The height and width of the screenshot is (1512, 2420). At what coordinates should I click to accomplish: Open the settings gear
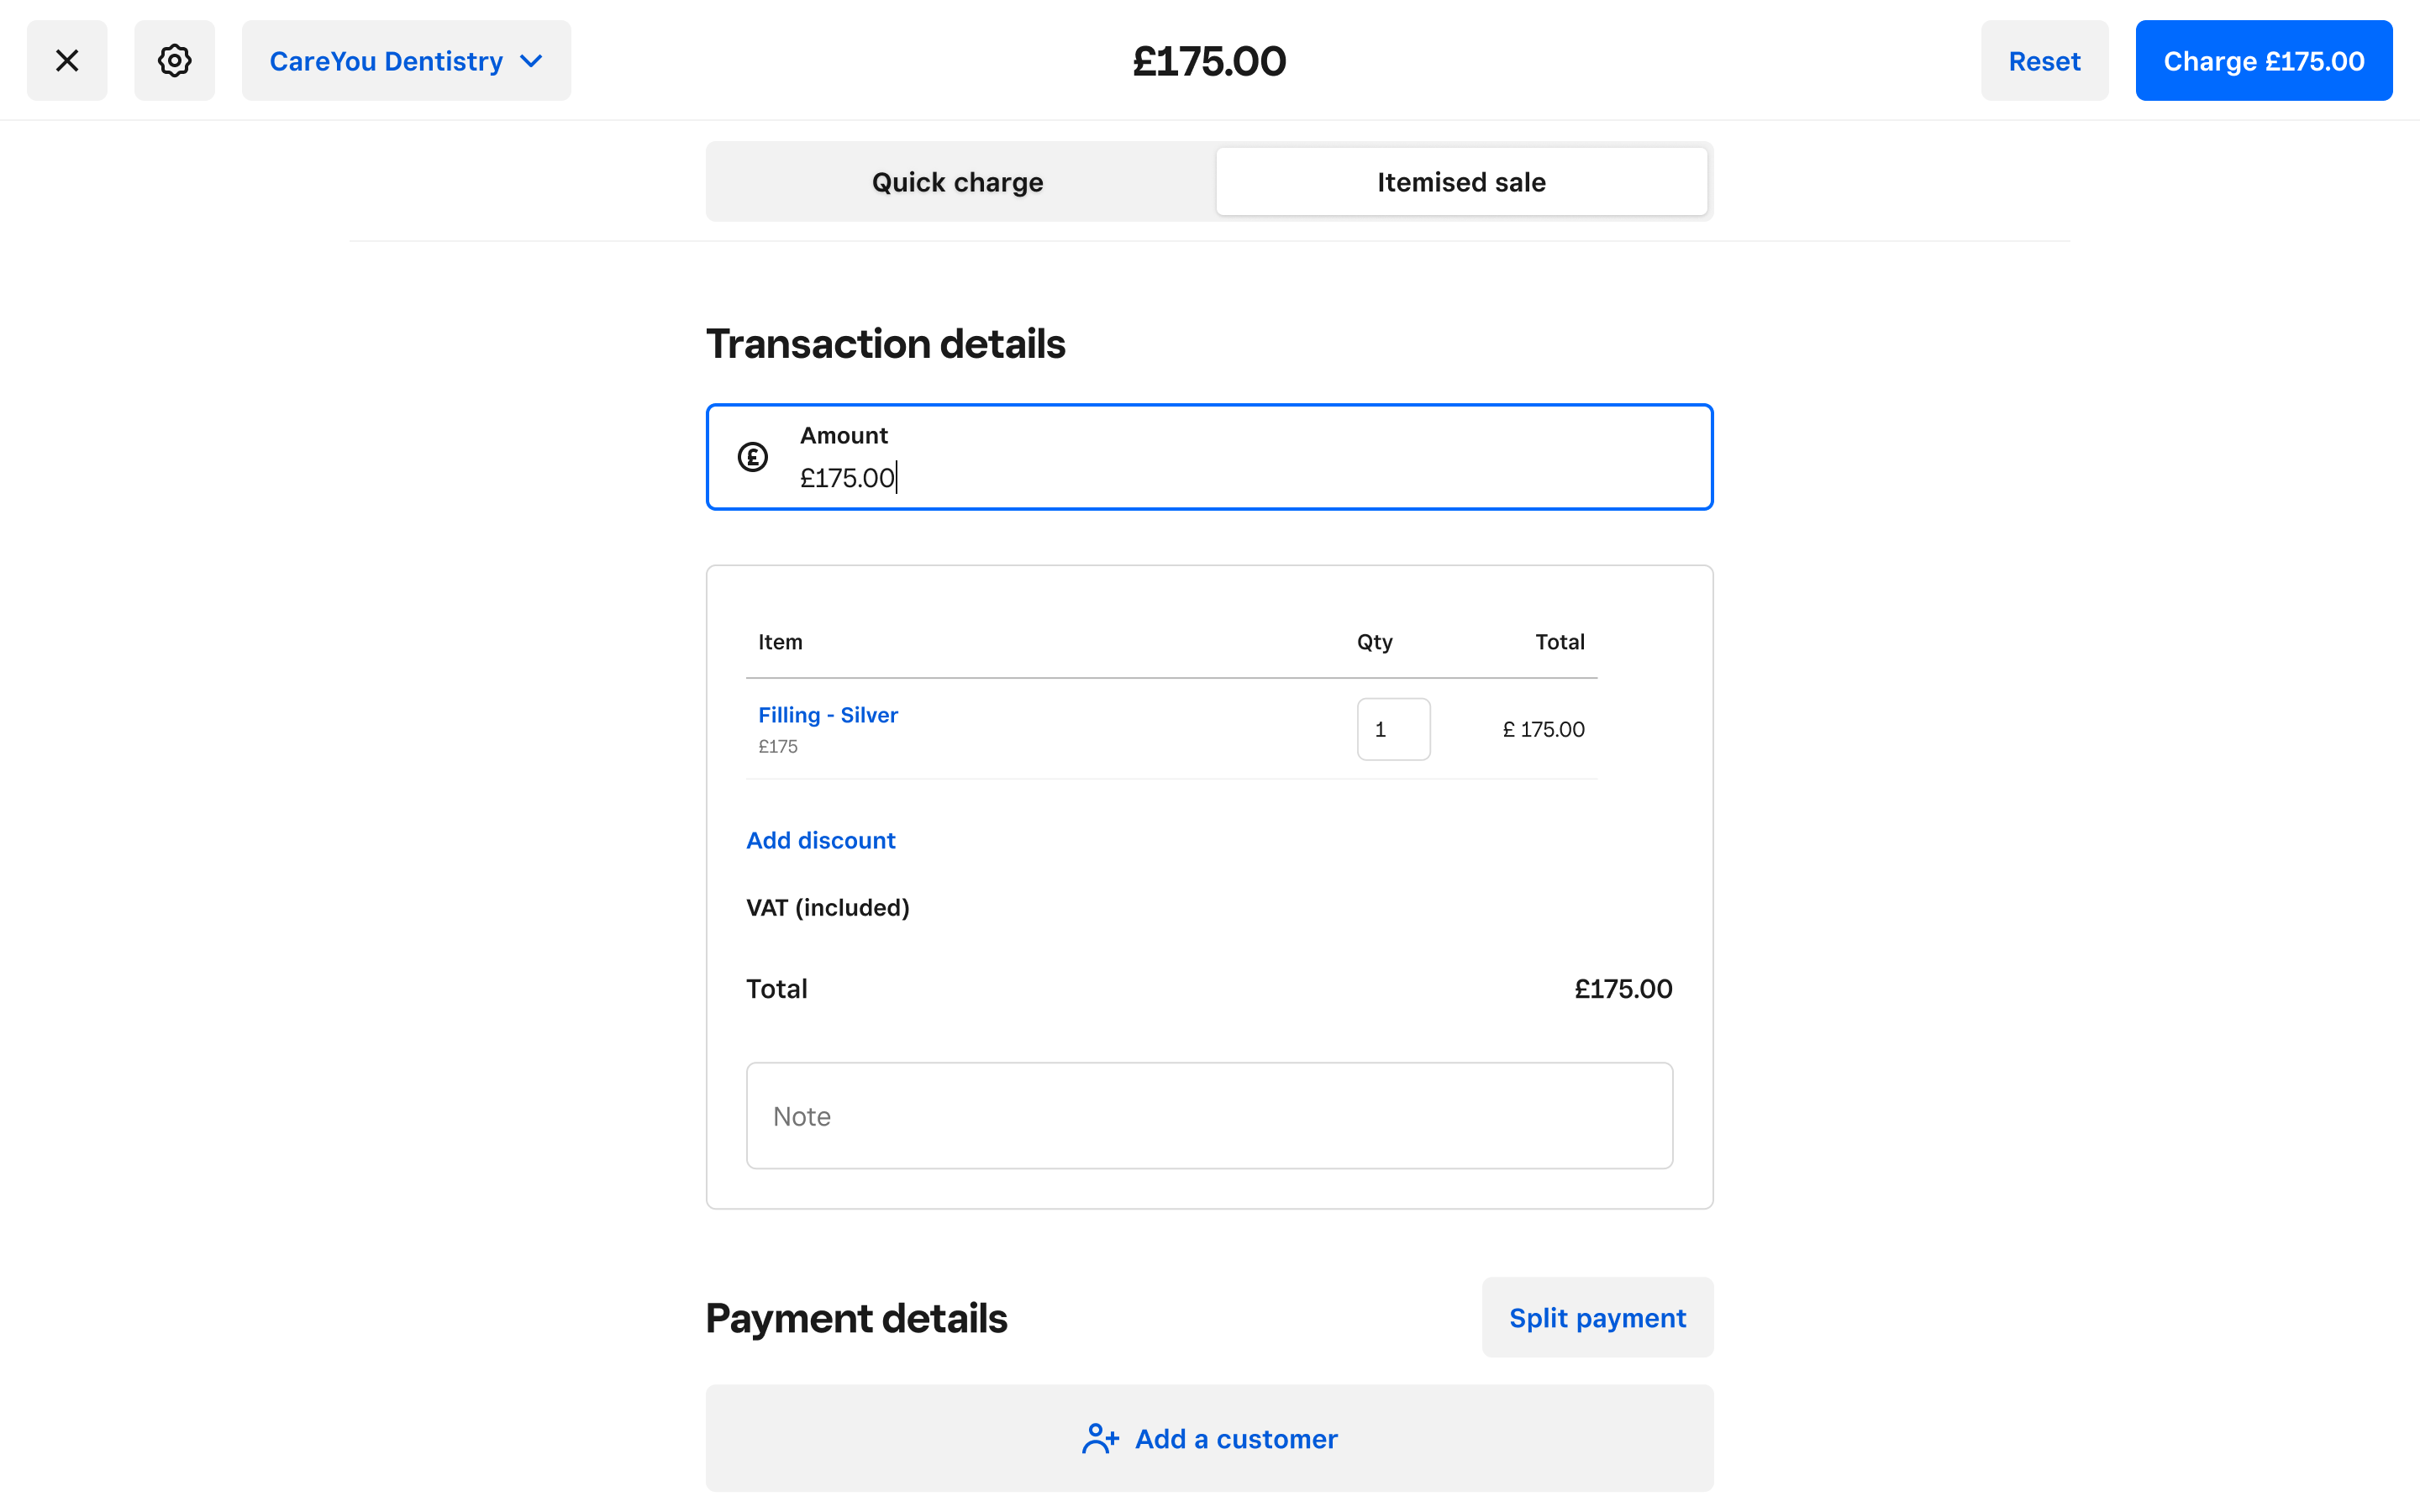tap(174, 60)
